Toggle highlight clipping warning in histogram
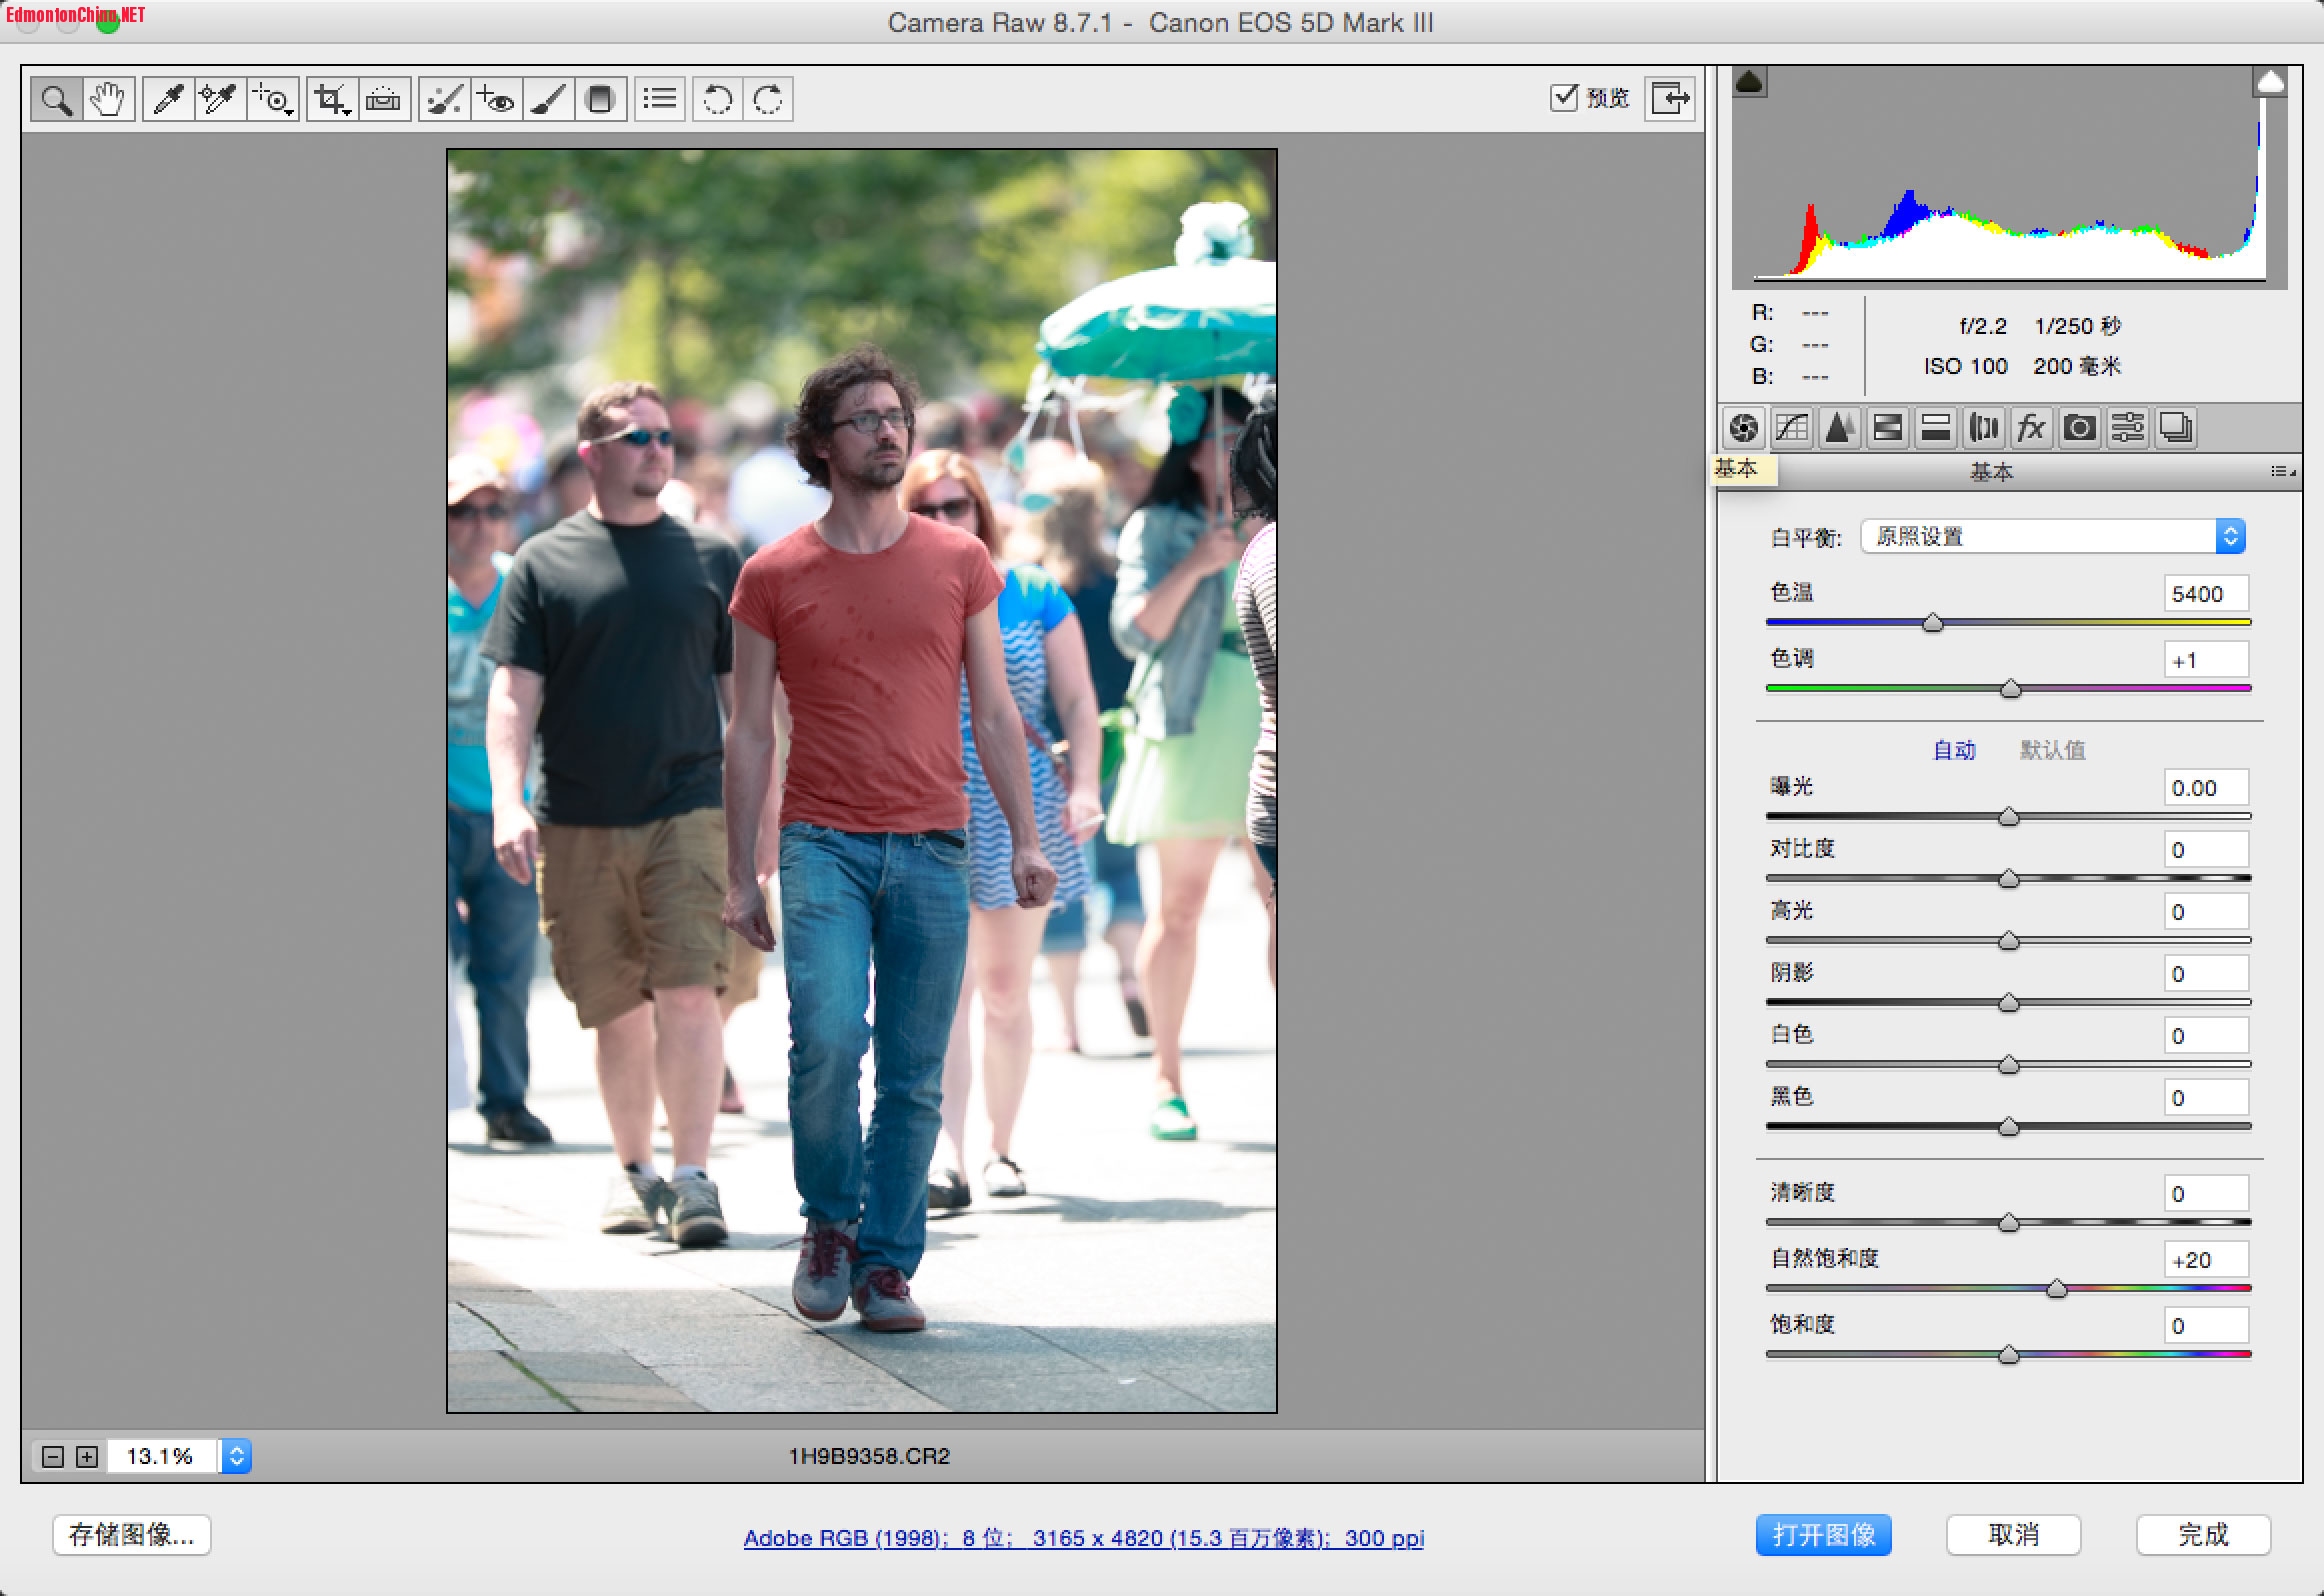 [x=2270, y=82]
